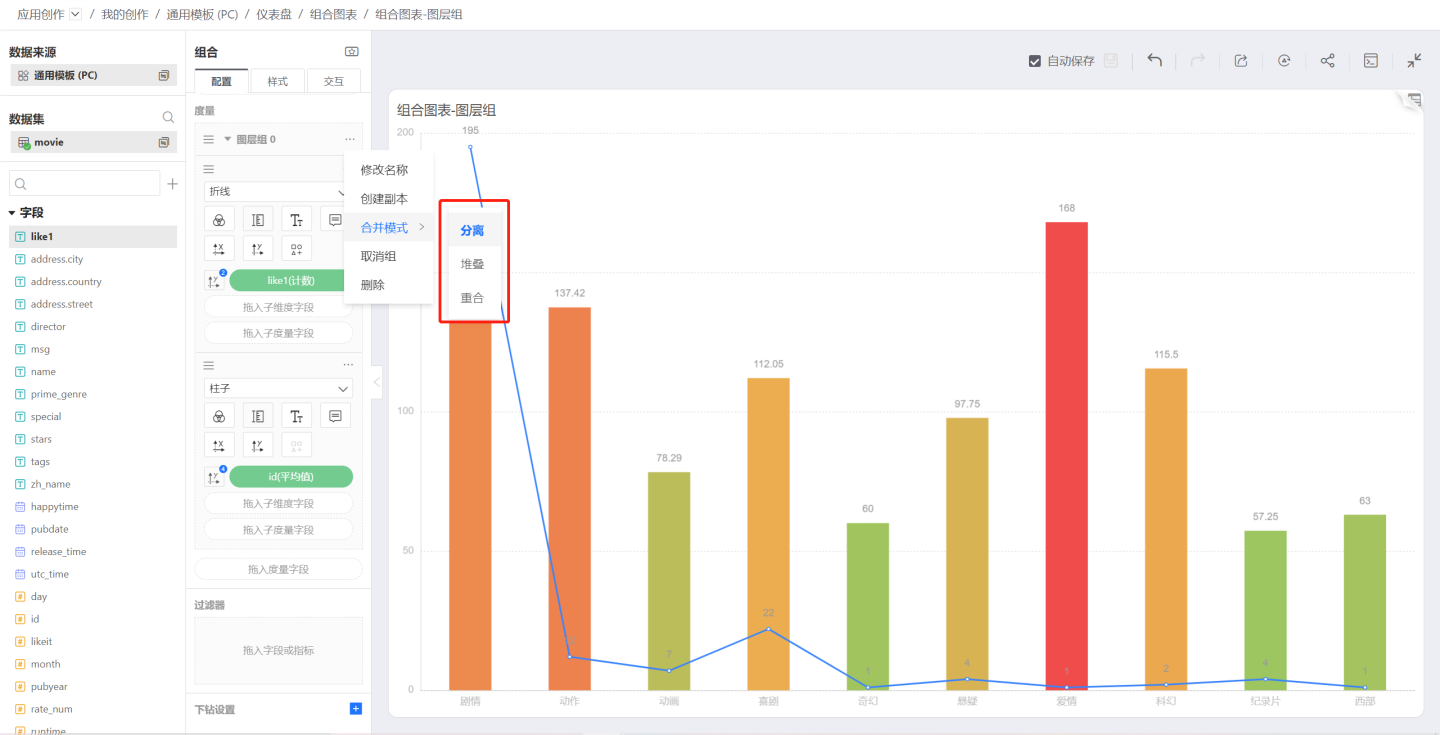1440x735 pixels.
Task: Collapse the 图层组 0 layer group
Action: coord(227,140)
